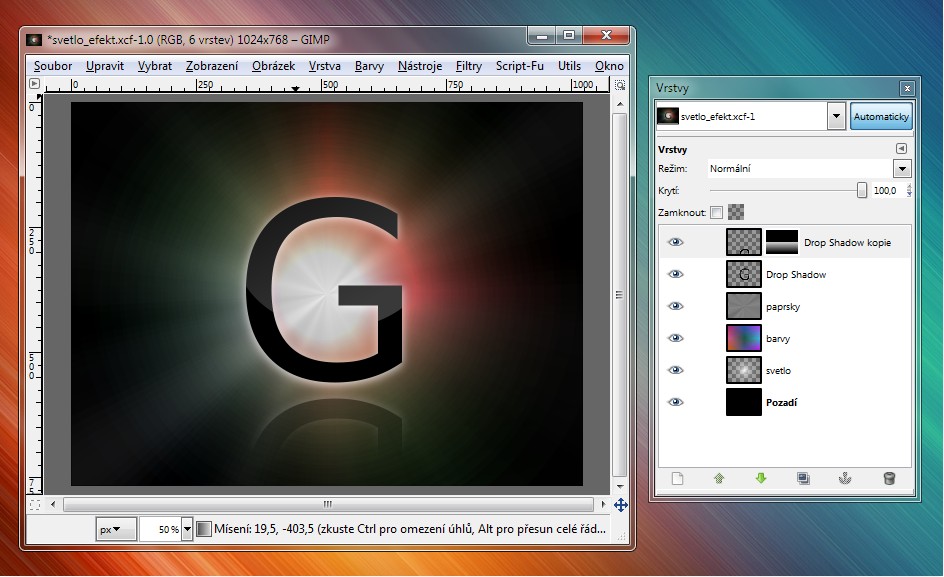The width and height of the screenshot is (944, 577).
Task: Click the paprsky layer name
Action: coord(783,307)
